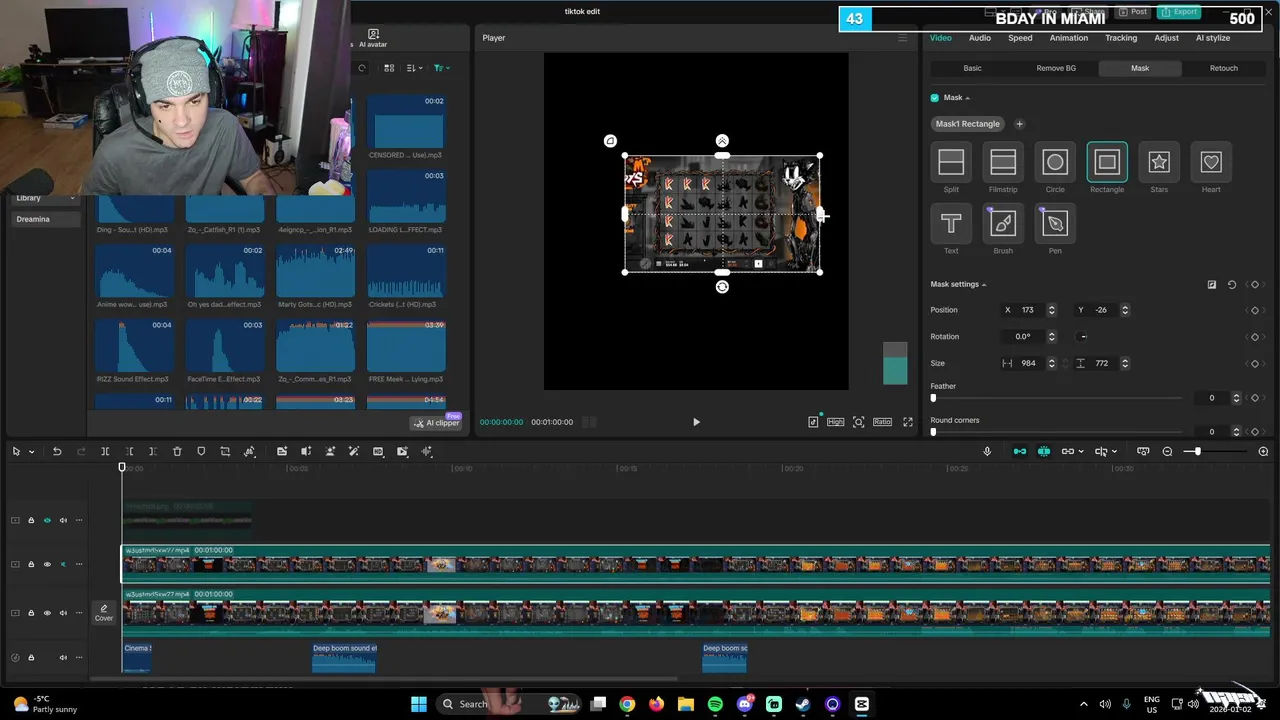Reset mask settings with circular arrow
Viewport: 1280px width, 720px height.
(1232, 285)
